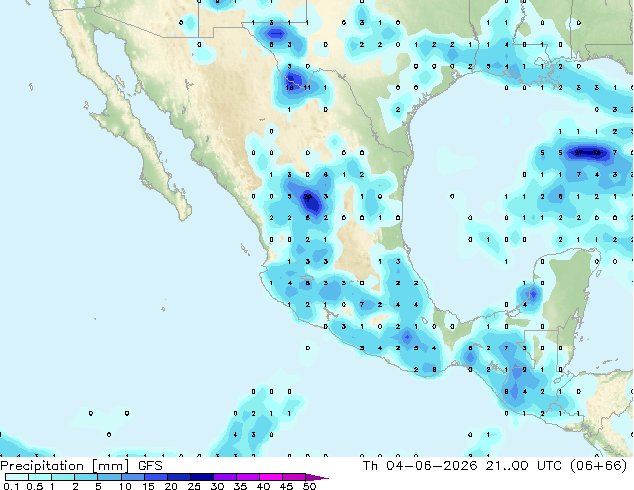This screenshot has width=634, height=490.
Task: Click the '(06+66)' forecast run label
Action: point(598,466)
